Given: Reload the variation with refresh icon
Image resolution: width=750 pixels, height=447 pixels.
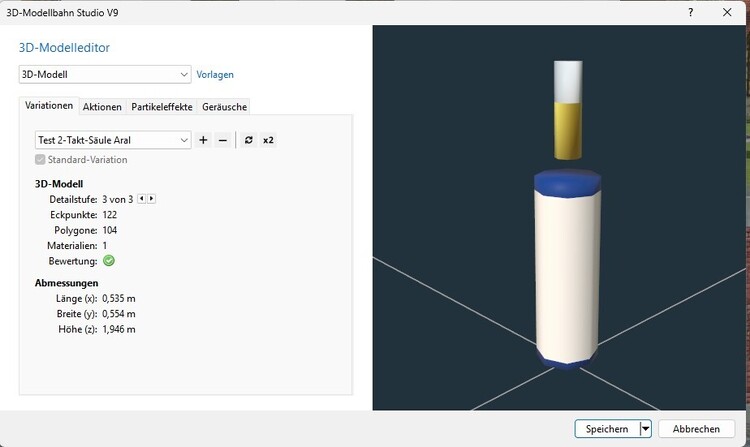Looking at the screenshot, I should click(249, 140).
